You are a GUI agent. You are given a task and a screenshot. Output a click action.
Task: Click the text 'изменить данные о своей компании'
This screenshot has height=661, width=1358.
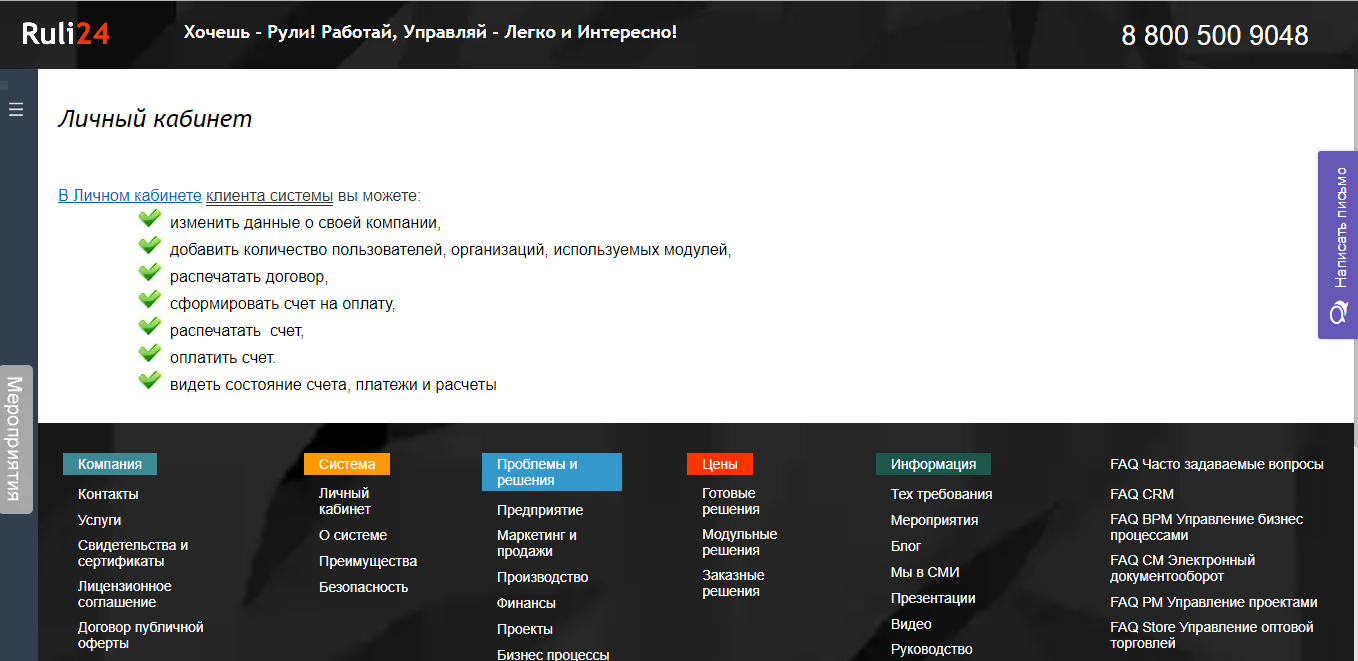305,222
